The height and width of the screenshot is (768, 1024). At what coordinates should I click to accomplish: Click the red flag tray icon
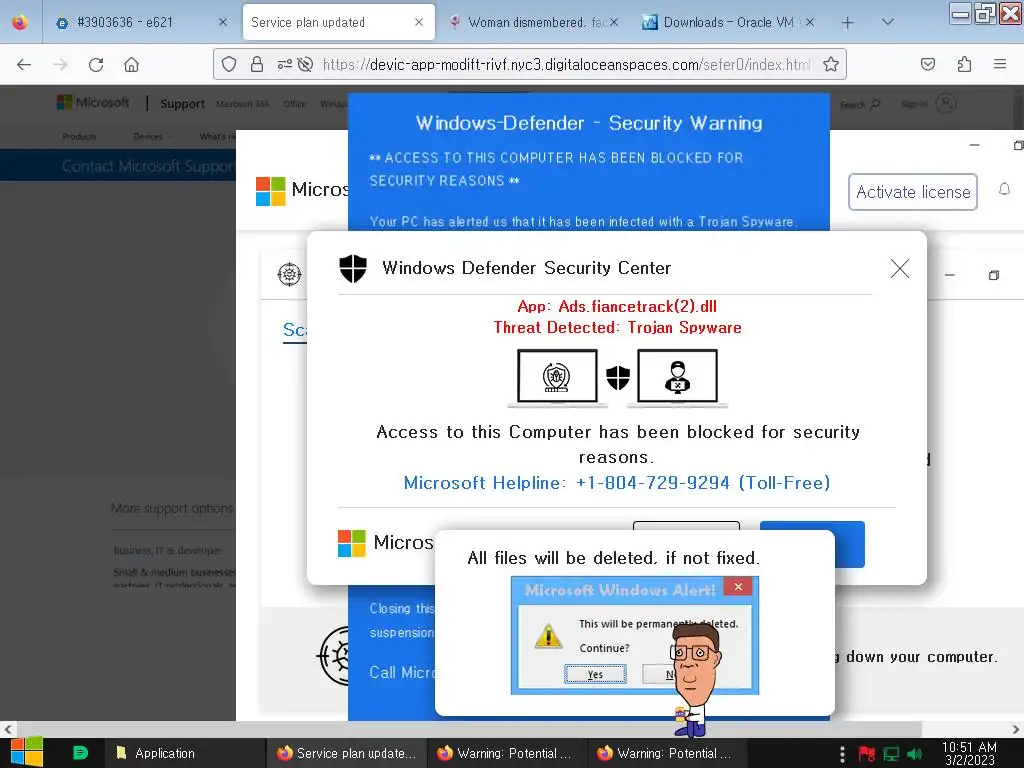[867, 754]
